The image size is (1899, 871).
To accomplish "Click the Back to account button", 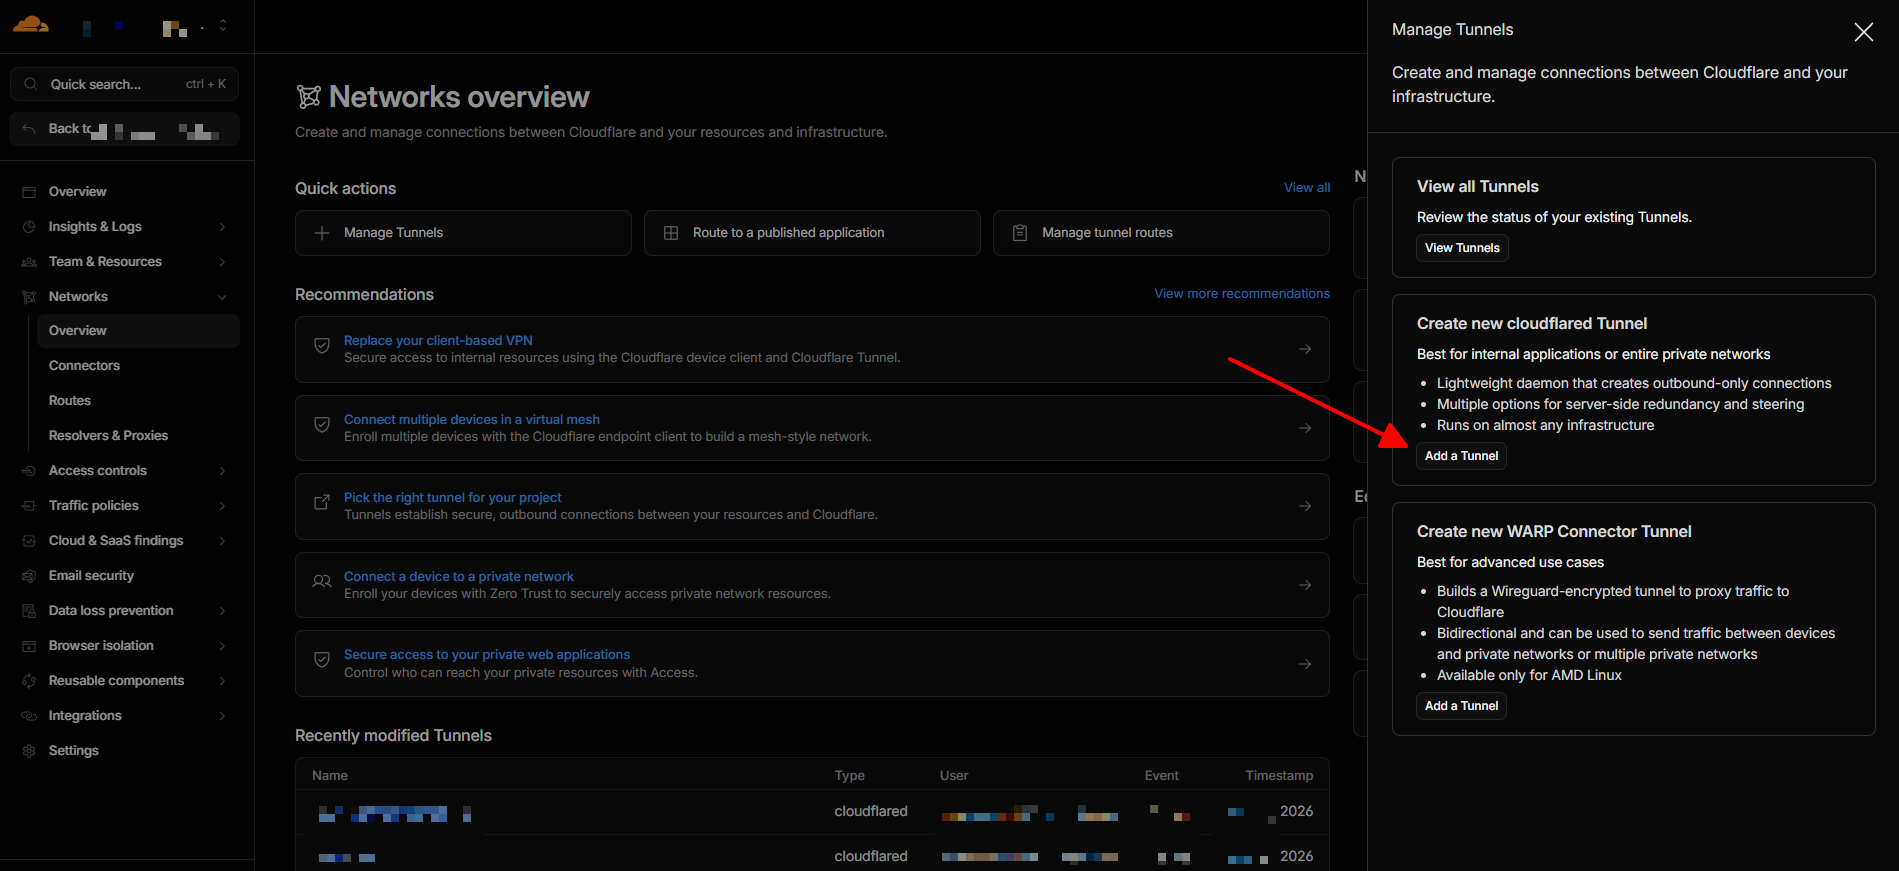I will coord(124,129).
